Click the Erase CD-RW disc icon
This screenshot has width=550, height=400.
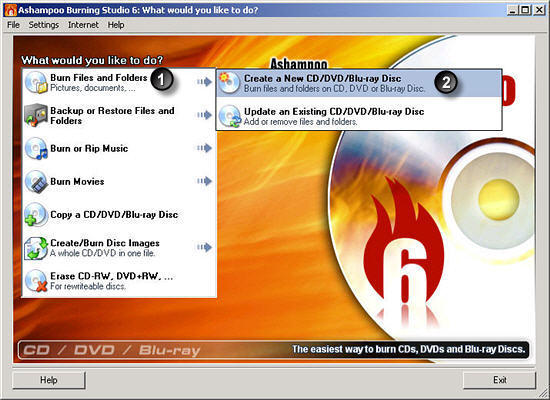(x=36, y=281)
